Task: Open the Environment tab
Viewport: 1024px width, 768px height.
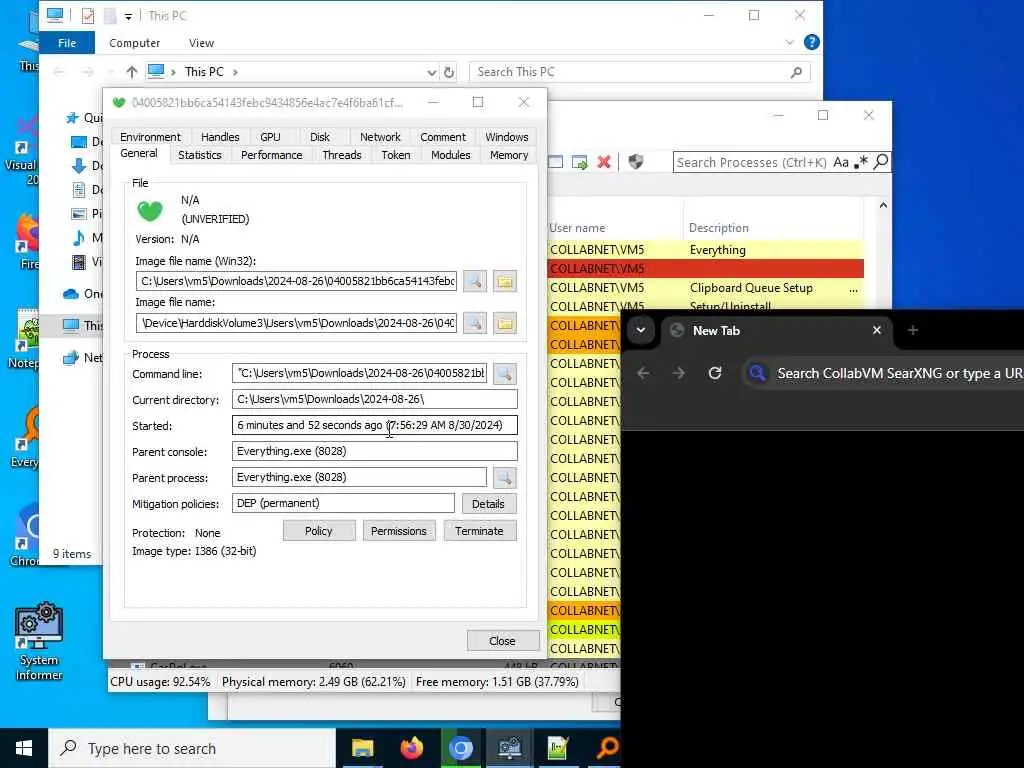Action: [150, 136]
